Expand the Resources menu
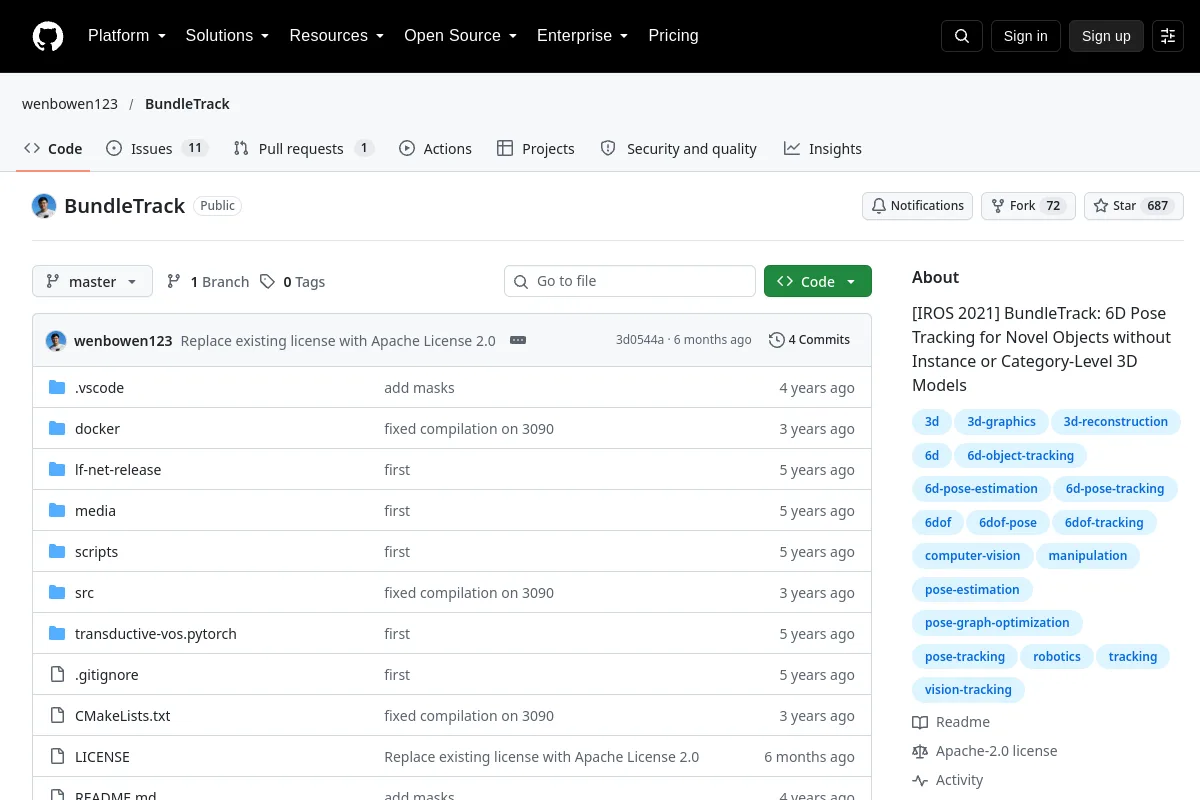Image resolution: width=1200 pixels, height=800 pixels. (x=337, y=36)
